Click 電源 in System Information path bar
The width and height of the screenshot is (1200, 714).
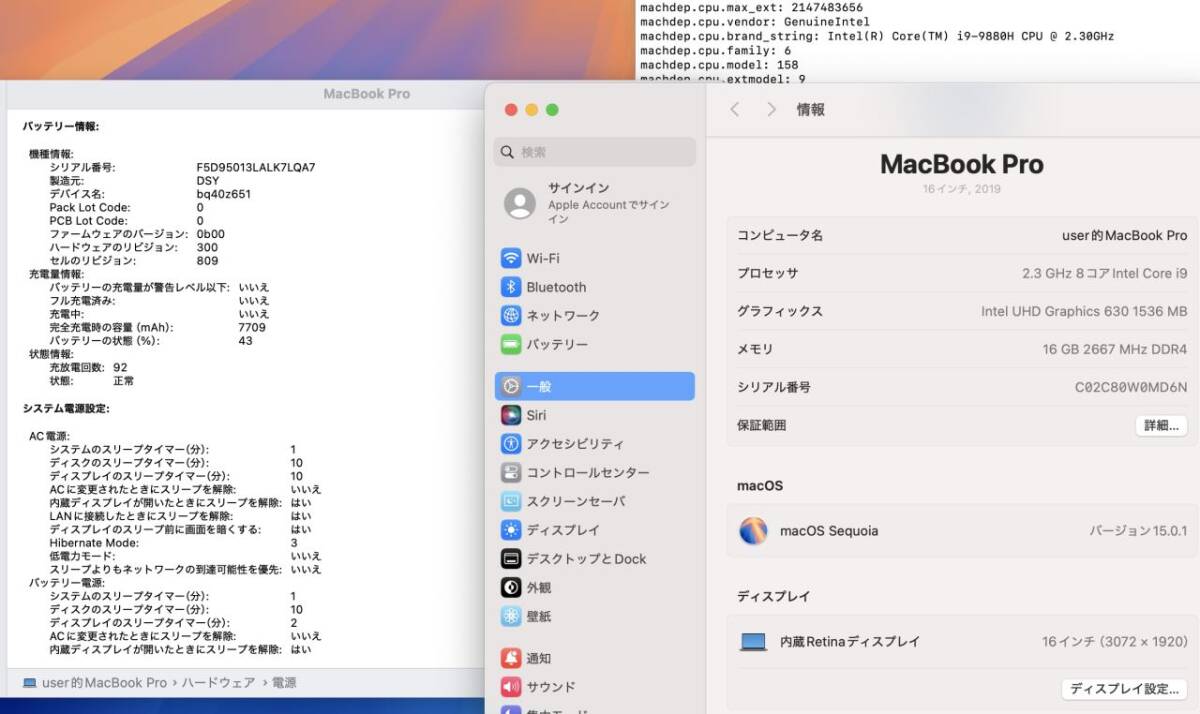coord(284,683)
